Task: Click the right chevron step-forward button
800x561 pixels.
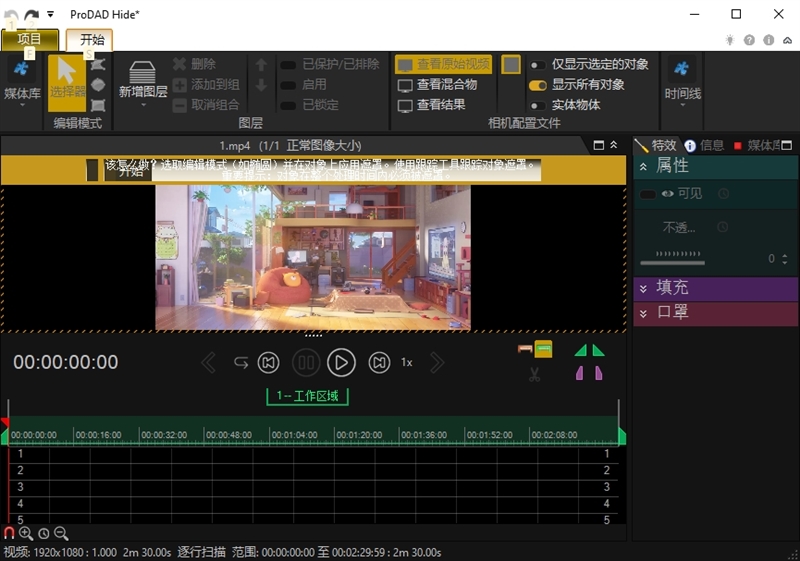Action: (x=437, y=363)
